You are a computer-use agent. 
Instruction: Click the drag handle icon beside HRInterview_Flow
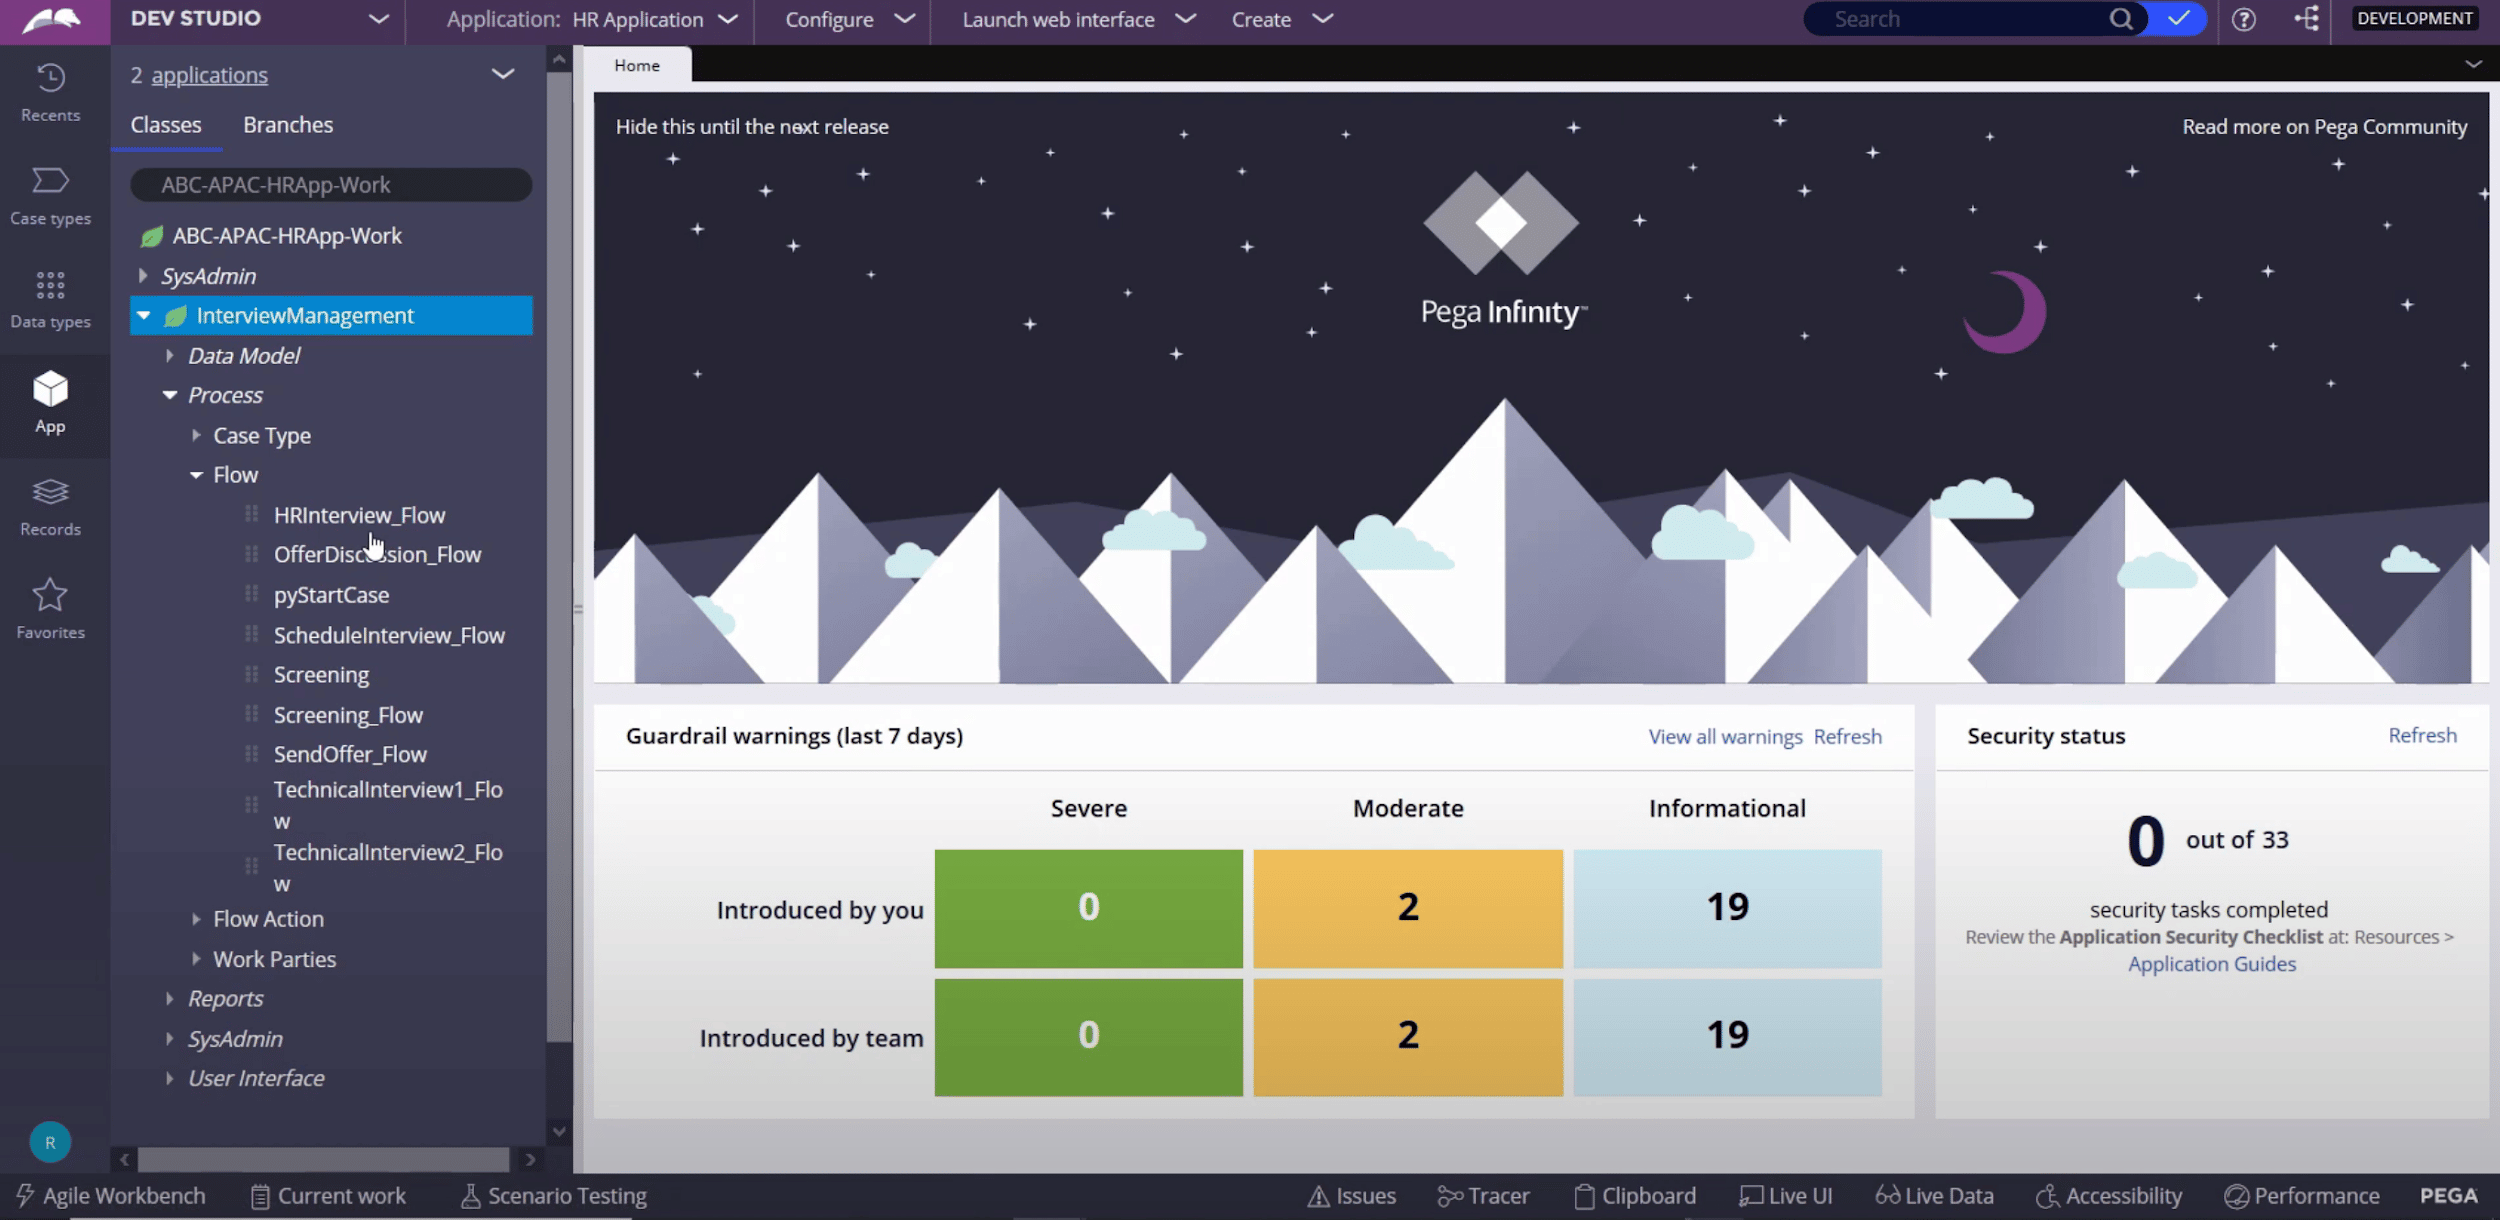tap(251, 514)
